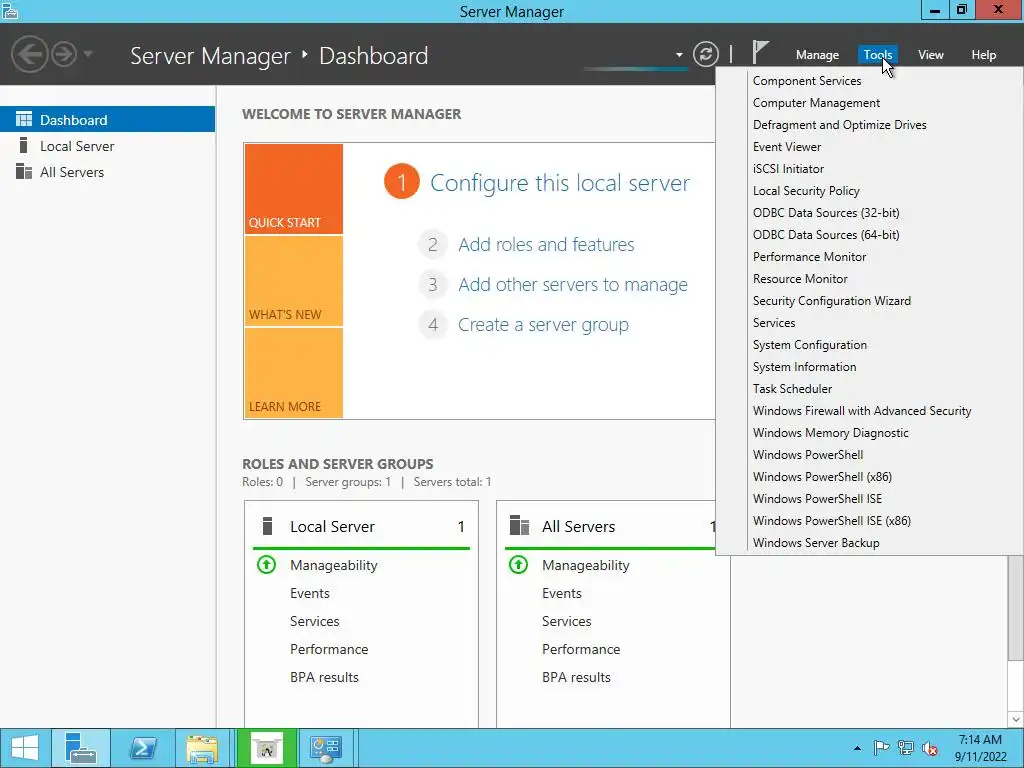Click the back navigation arrow
The width and height of the screenshot is (1024, 768).
pyautogui.click(x=29, y=54)
